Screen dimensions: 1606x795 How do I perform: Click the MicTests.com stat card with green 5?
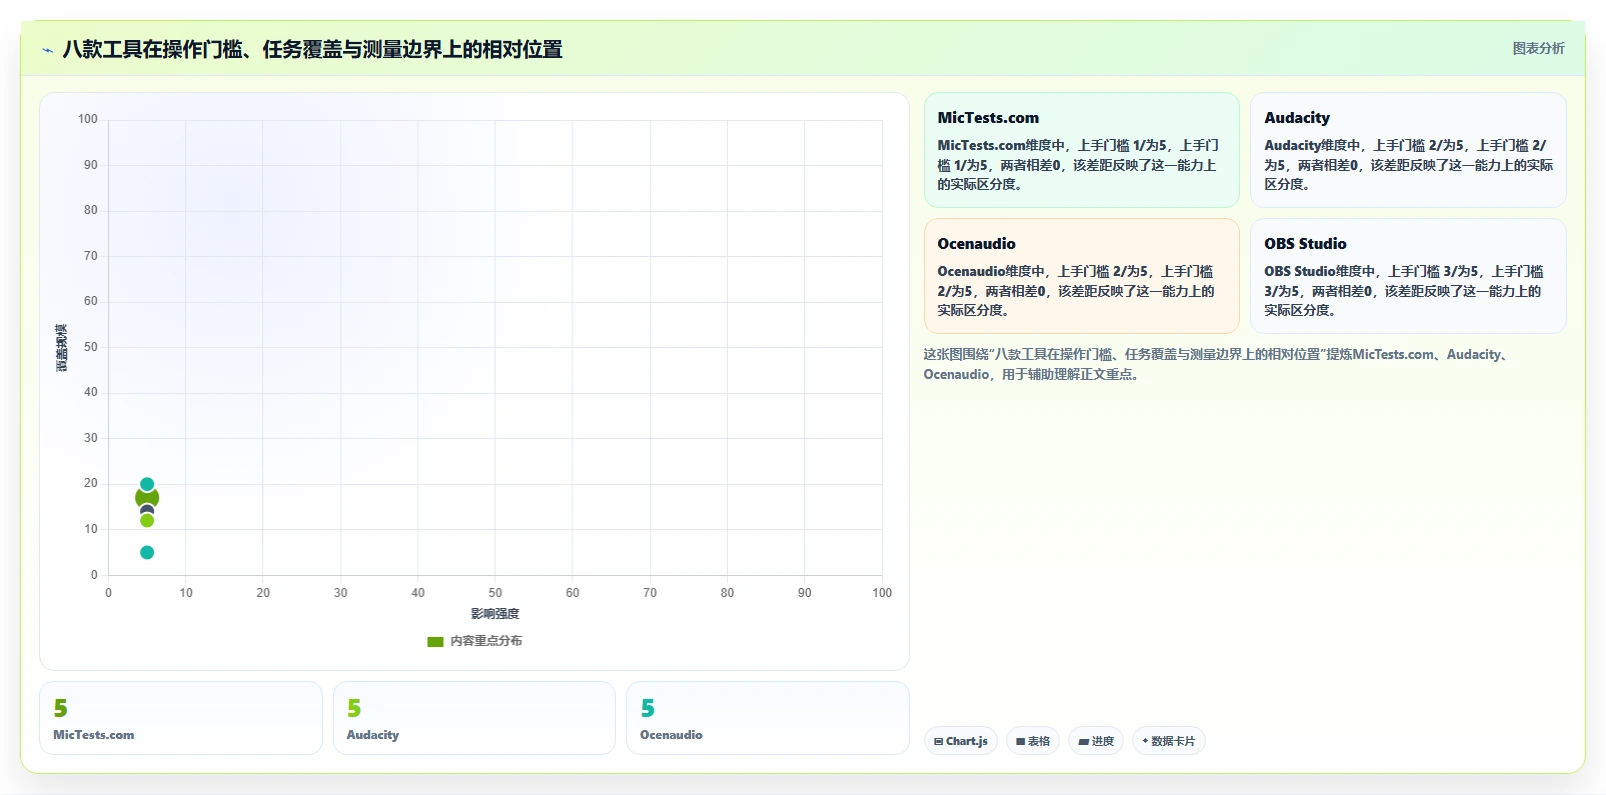[181, 718]
